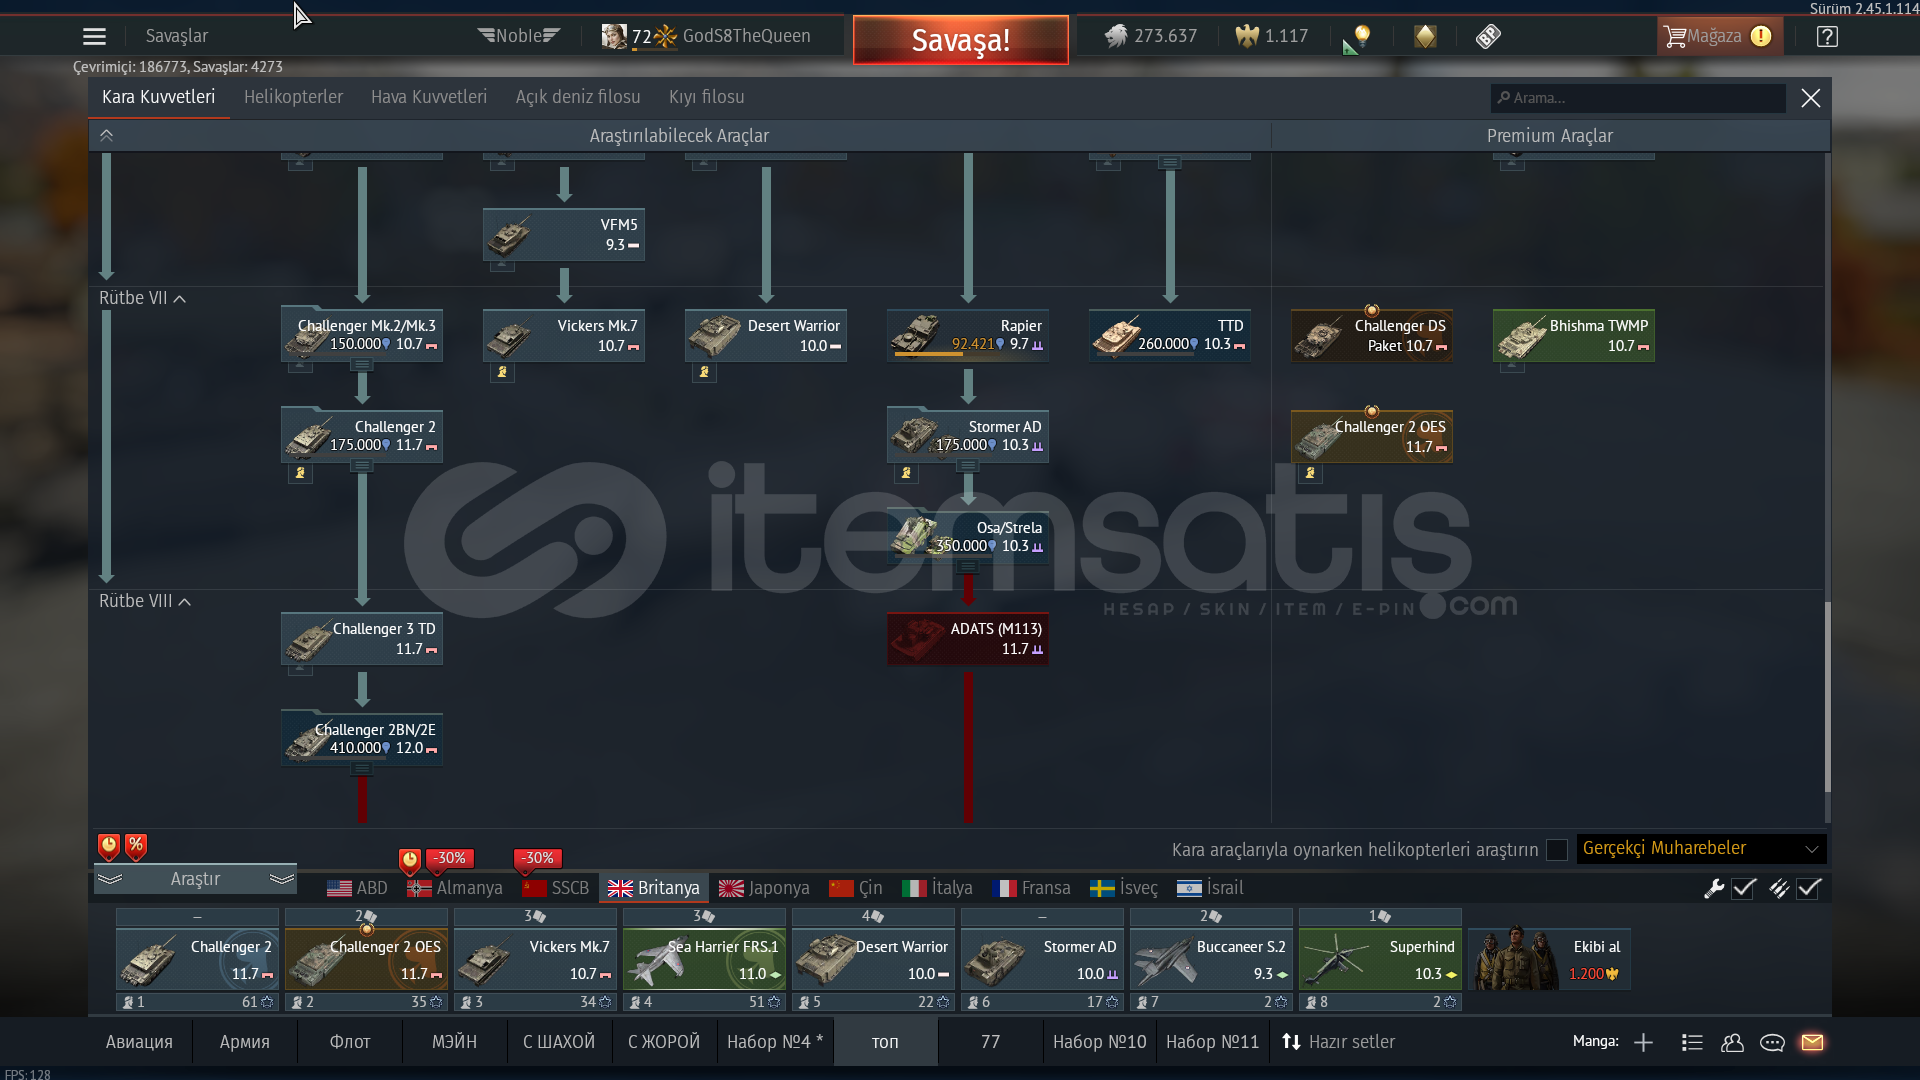1920x1080 pixels.
Task: Select the ADATS (M113) vehicle
Action: (x=968, y=639)
